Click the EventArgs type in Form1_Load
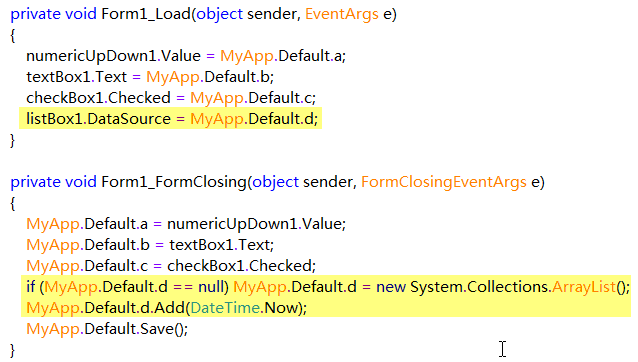 tap(342, 14)
